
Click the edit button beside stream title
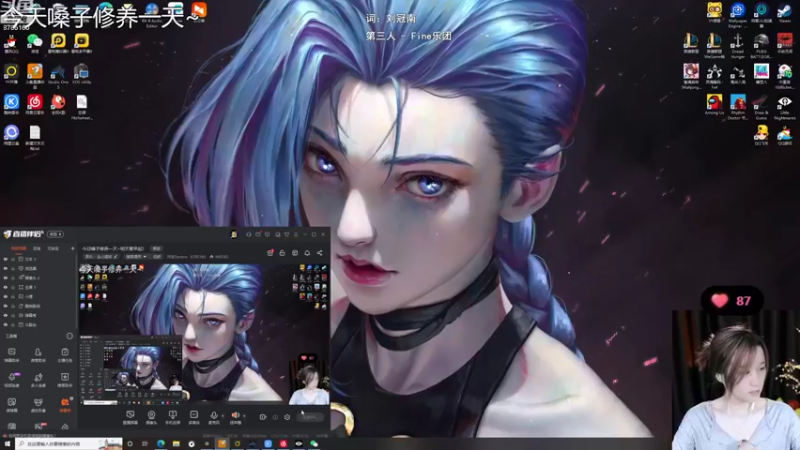point(157,248)
